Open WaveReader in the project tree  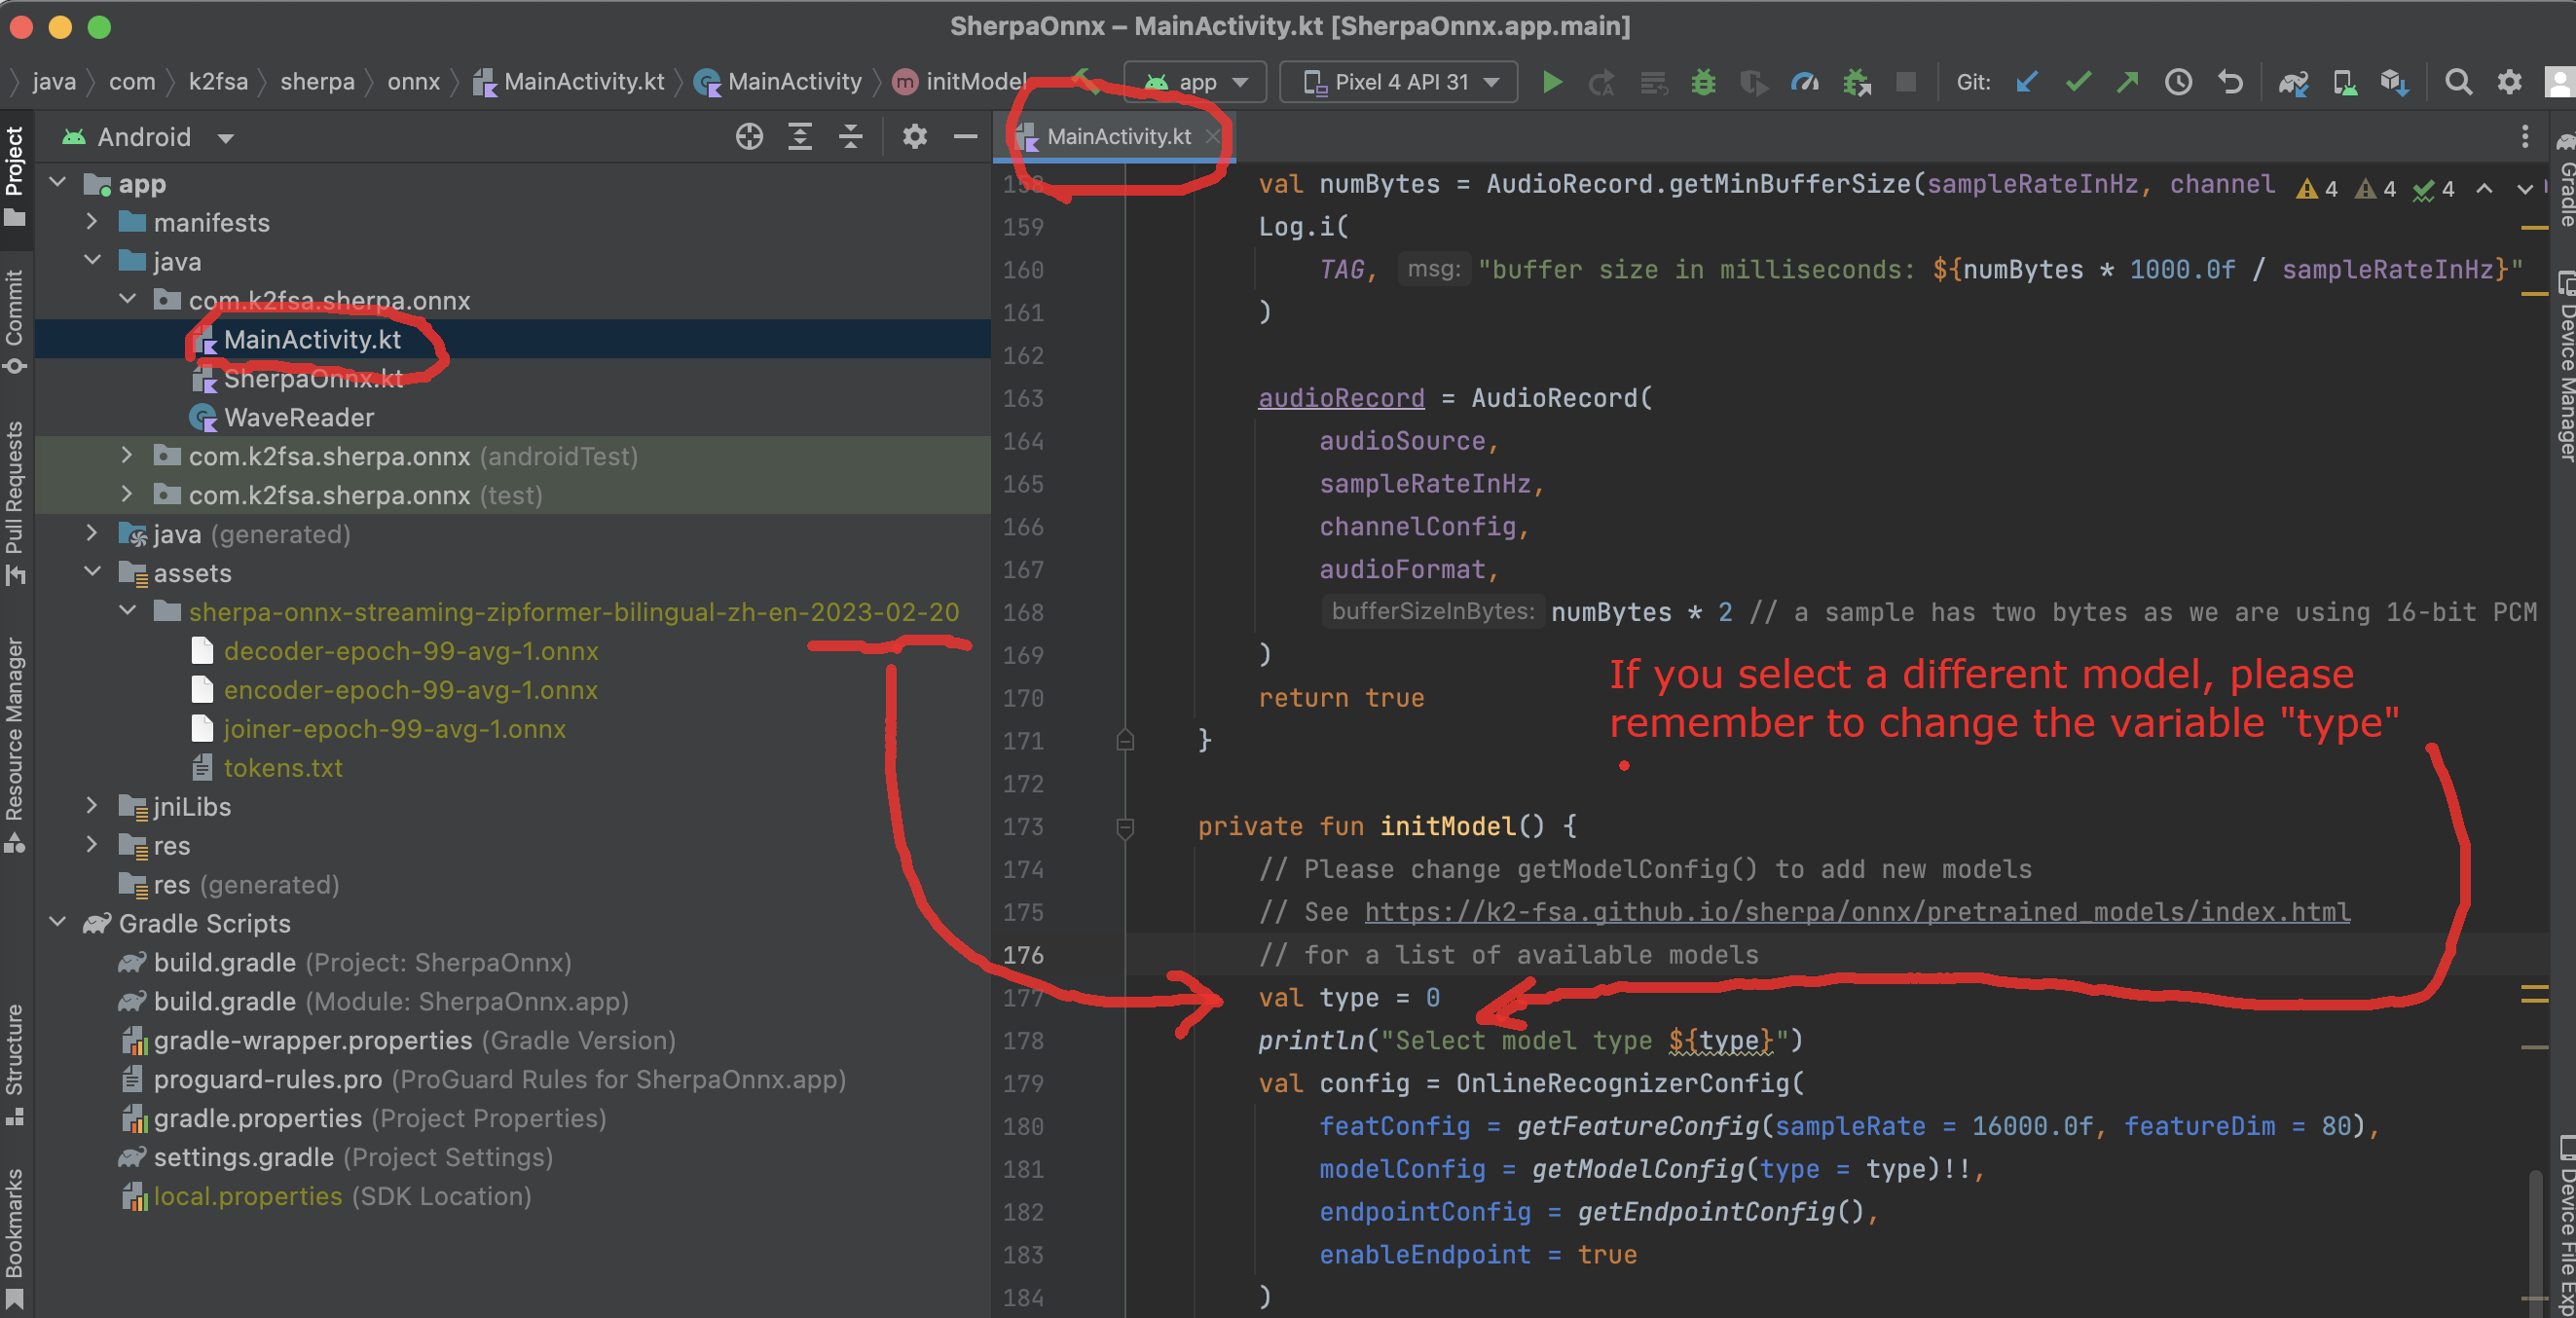tap(299, 417)
